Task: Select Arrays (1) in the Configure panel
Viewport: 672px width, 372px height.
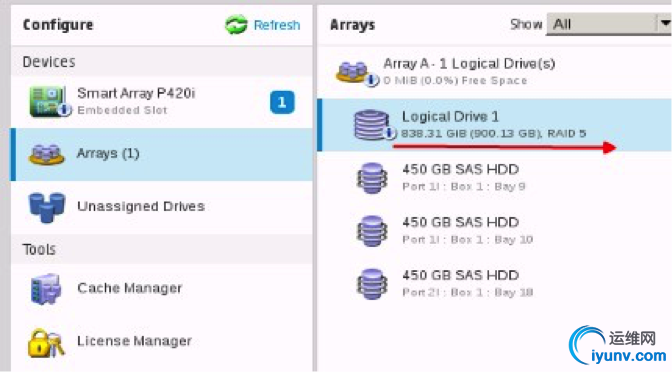Action: pos(162,154)
